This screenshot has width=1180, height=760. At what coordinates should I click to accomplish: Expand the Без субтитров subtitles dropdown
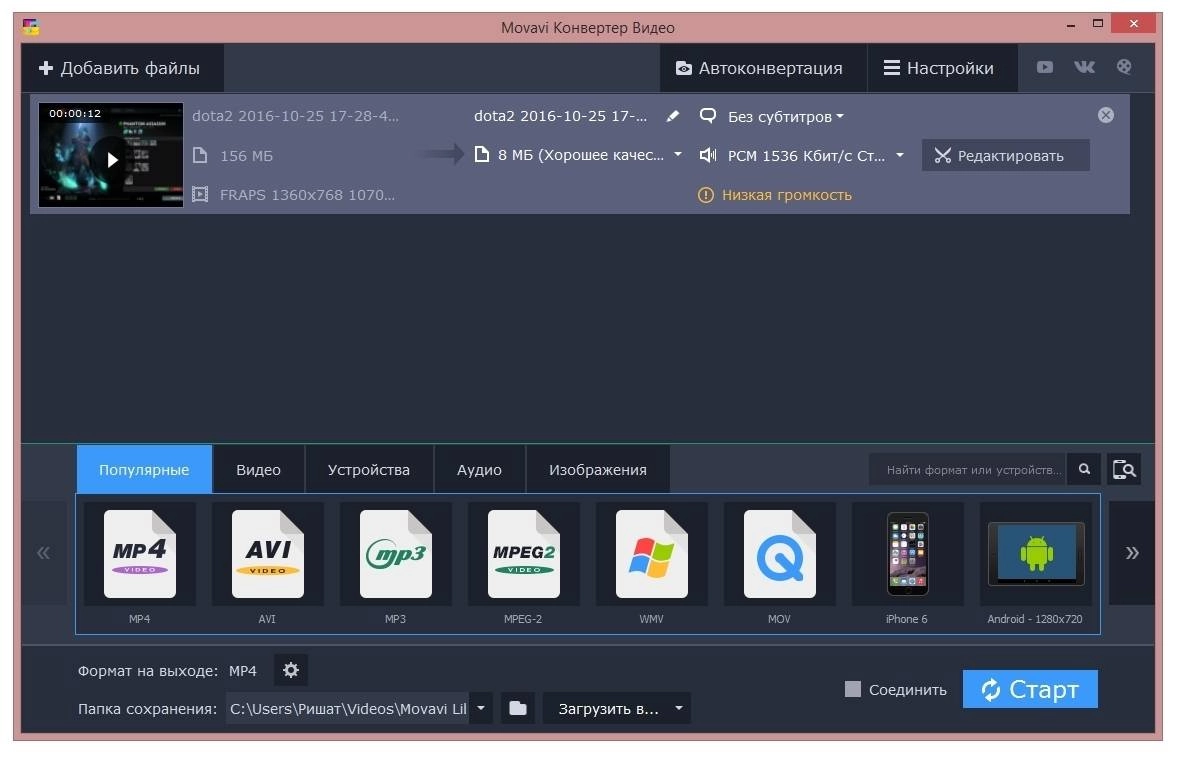(x=786, y=117)
